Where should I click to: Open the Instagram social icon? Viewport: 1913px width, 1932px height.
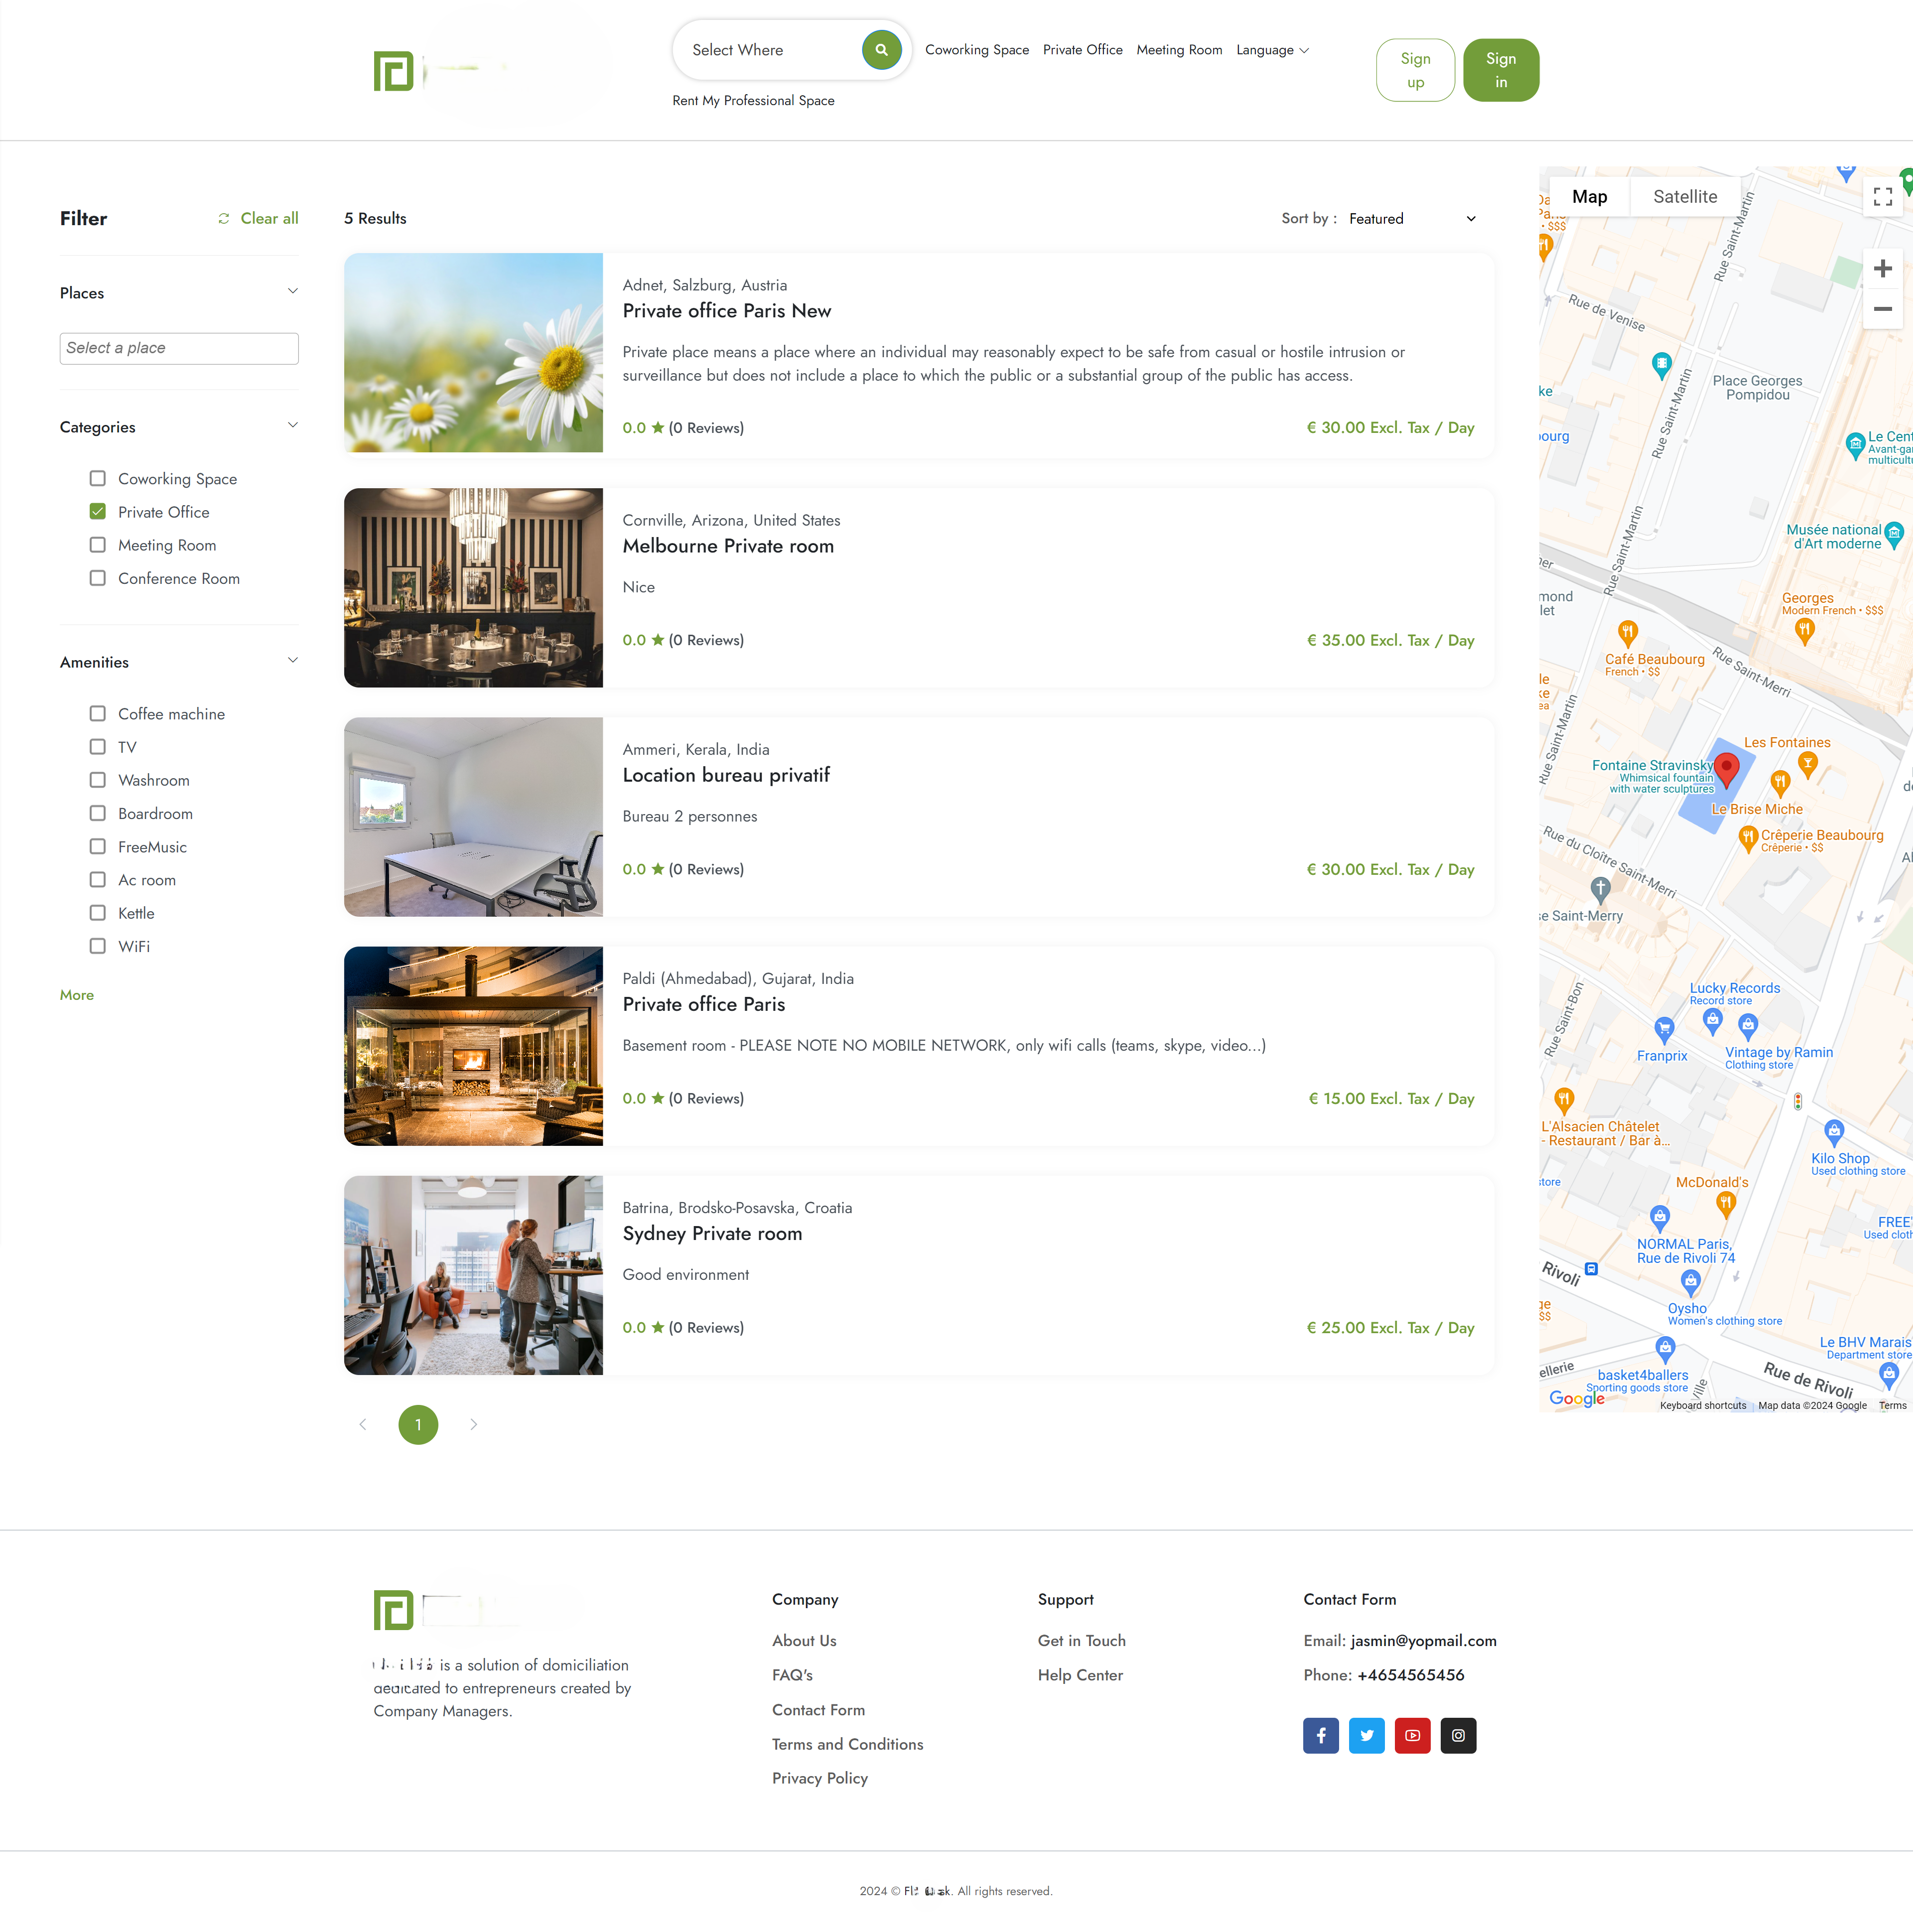point(1458,1735)
